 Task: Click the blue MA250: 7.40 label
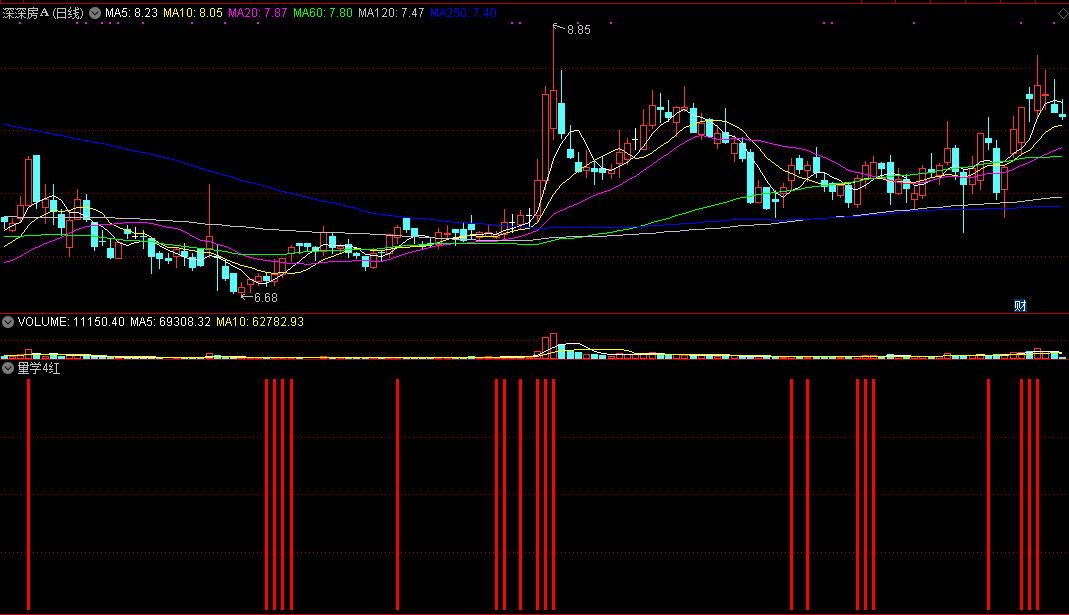[x=464, y=13]
